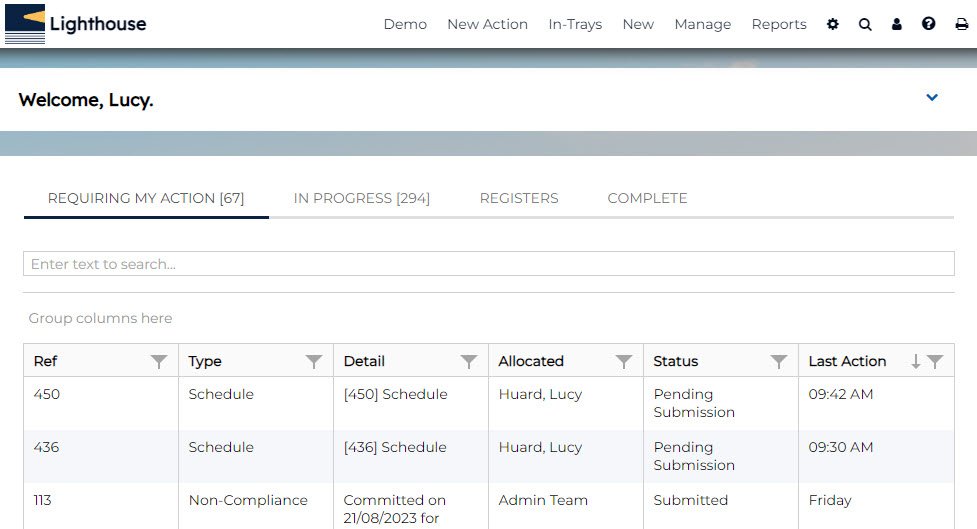Image resolution: width=977 pixels, height=529 pixels.
Task: Open settings via the gear icon
Action: 833,24
